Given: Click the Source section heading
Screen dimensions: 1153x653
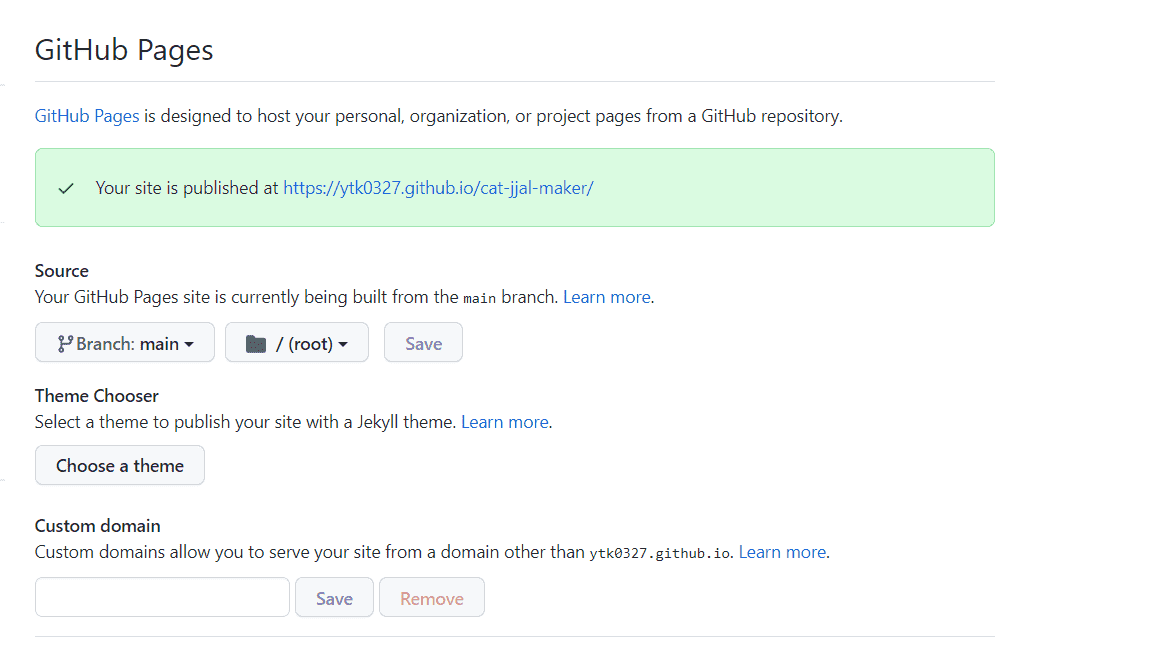Looking at the screenshot, I should [x=62, y=271].
